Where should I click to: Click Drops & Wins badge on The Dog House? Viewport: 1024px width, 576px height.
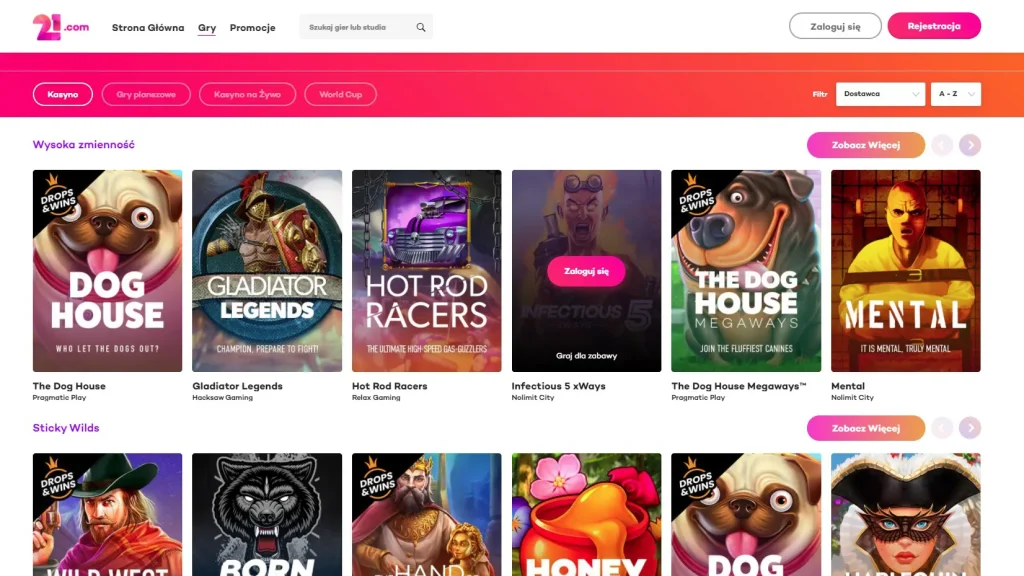[57, 196]
